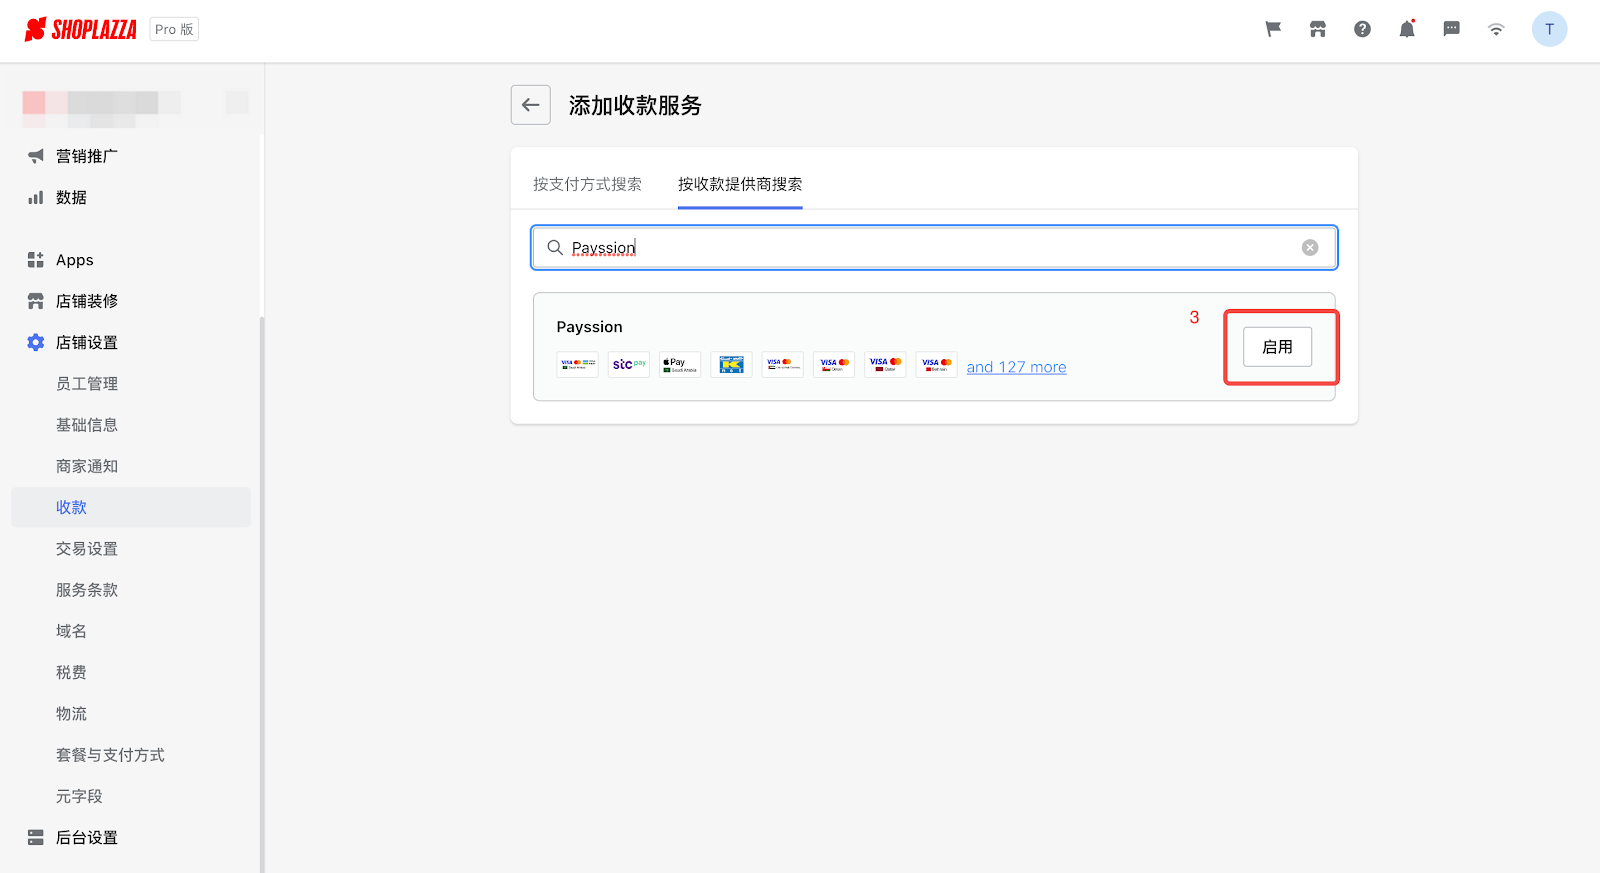Enable Payssion with the 启用 button
The width and height of the screenshot is (1600, 873).
pos(1278,347)
